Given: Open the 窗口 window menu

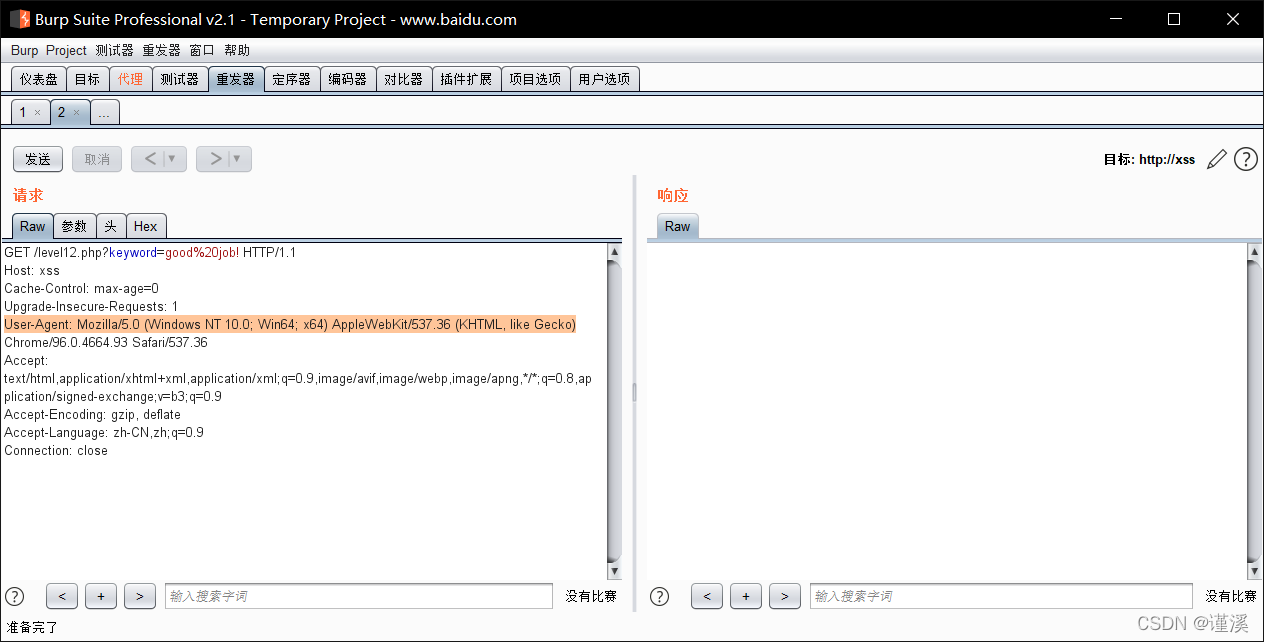Looking at the screenshot, I should 202,50.
